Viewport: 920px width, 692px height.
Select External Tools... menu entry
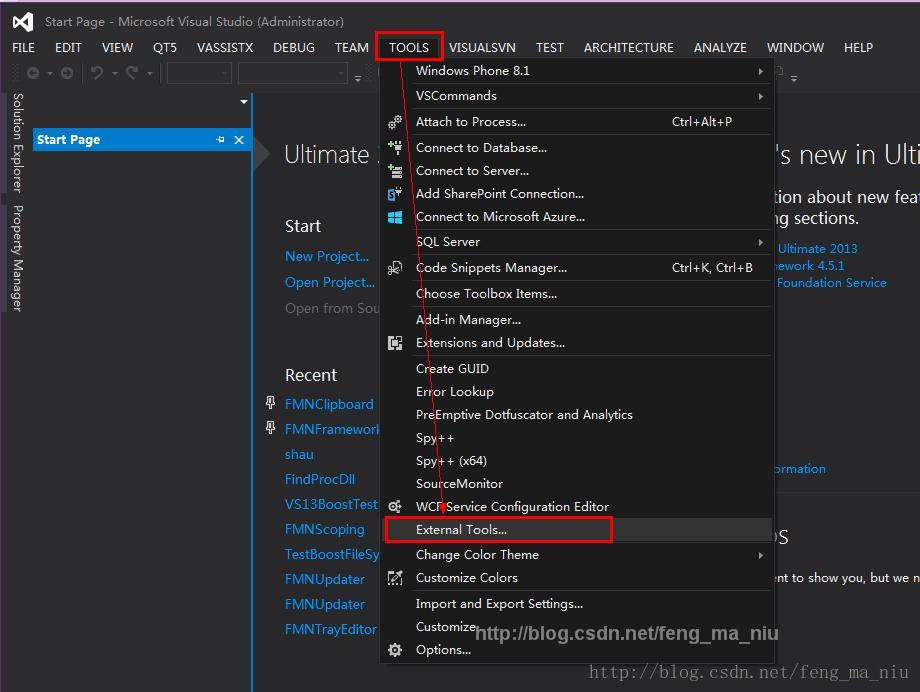578,529
